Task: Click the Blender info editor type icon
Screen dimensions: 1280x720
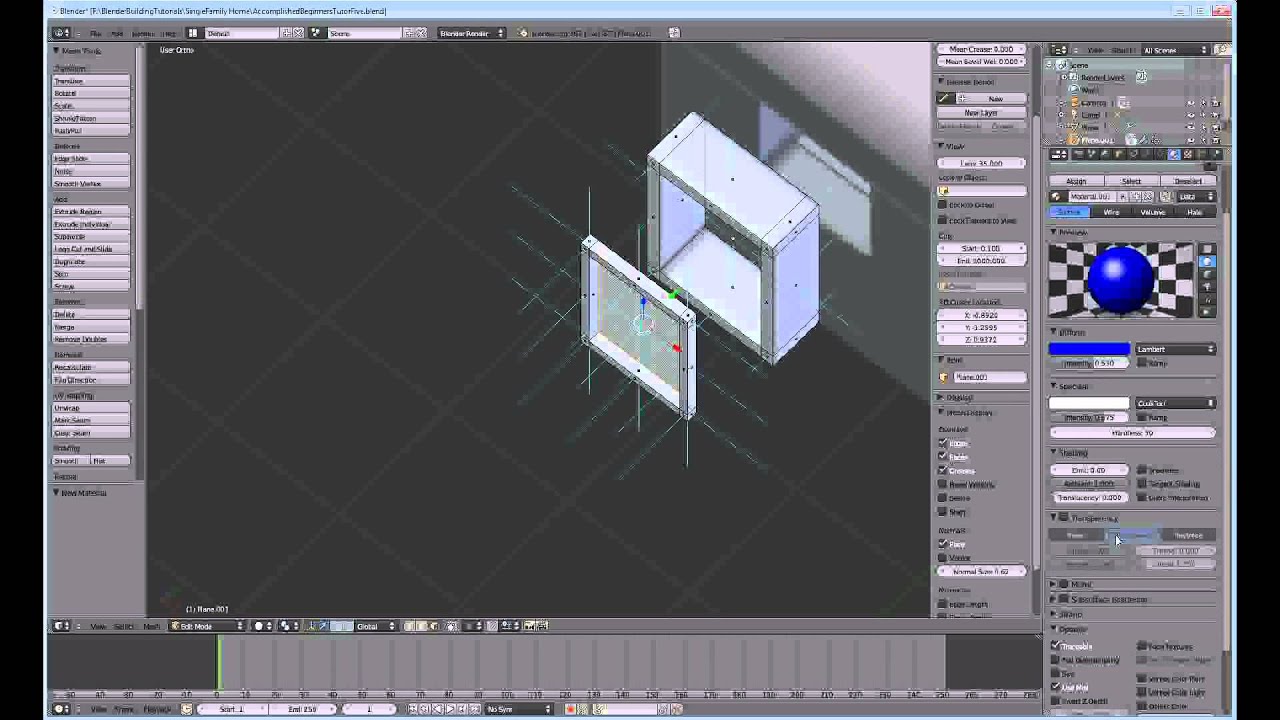Action: tap(61, 33)
